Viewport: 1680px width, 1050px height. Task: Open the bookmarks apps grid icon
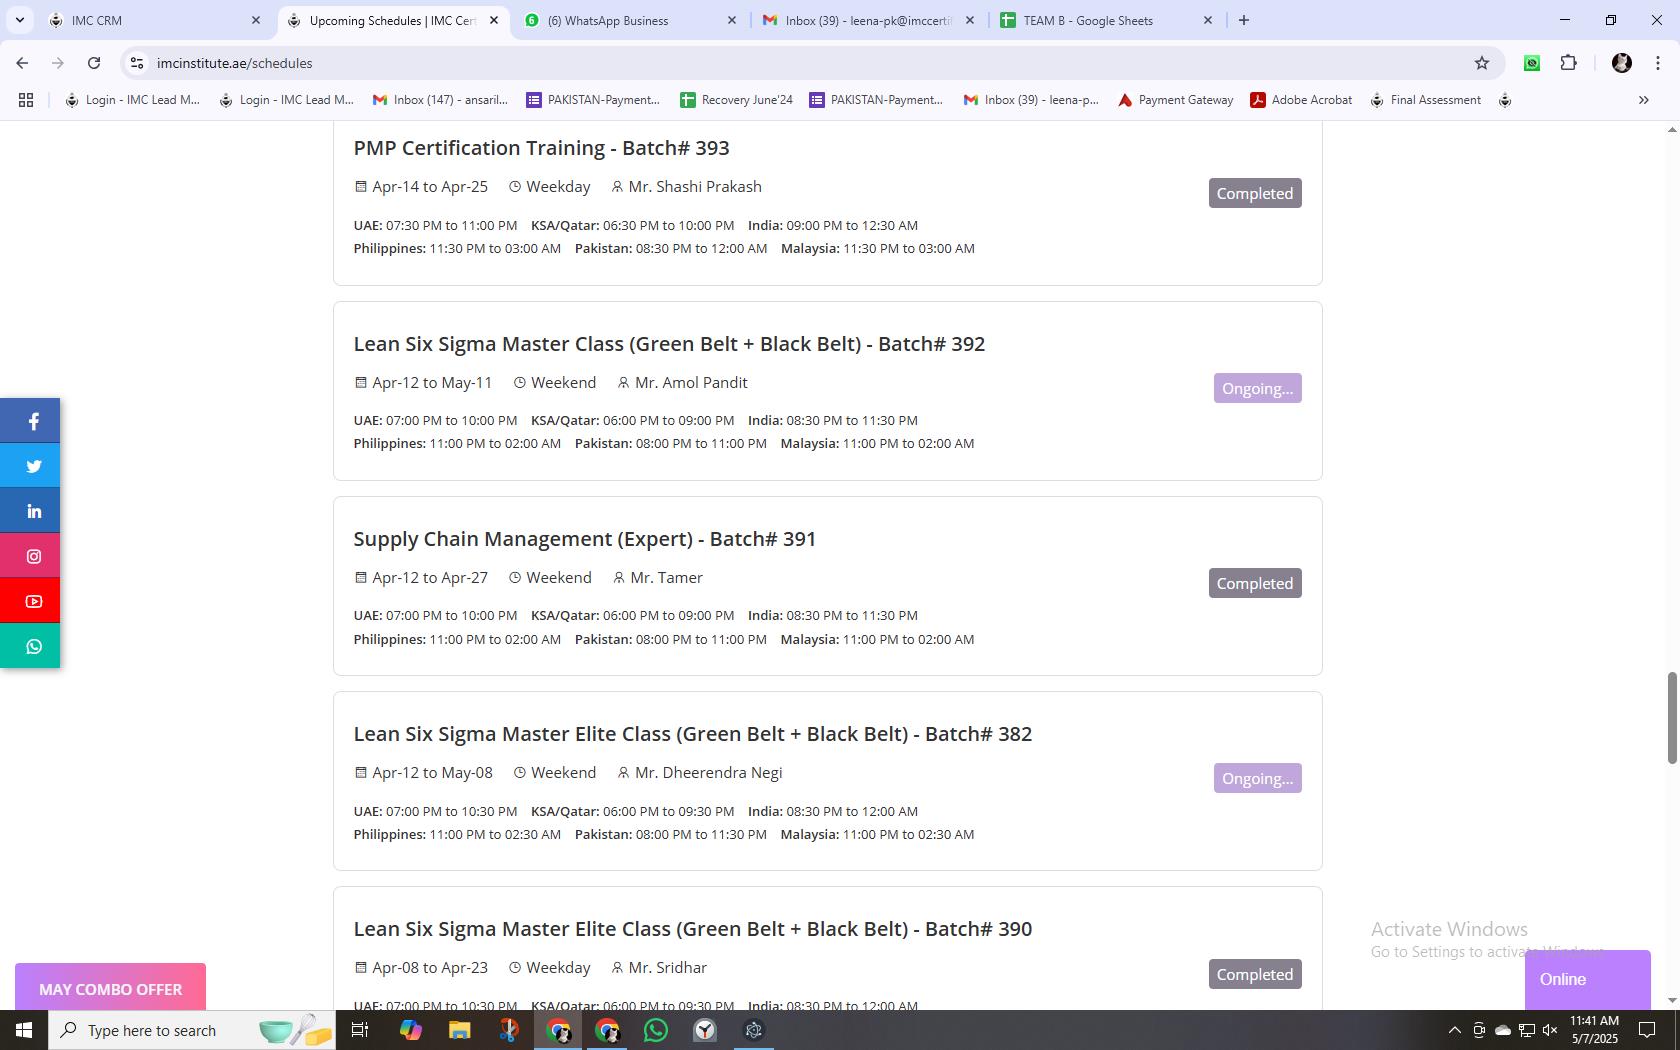pyautogui.click(x=26, y=100)
